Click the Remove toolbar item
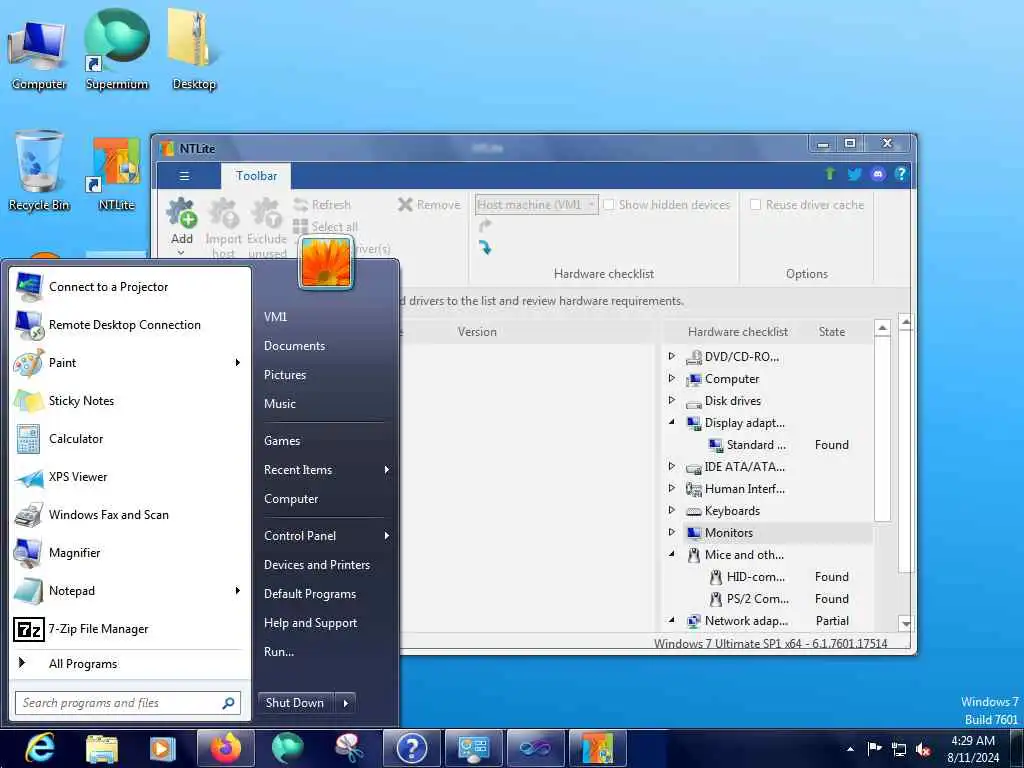 (429, 204)
